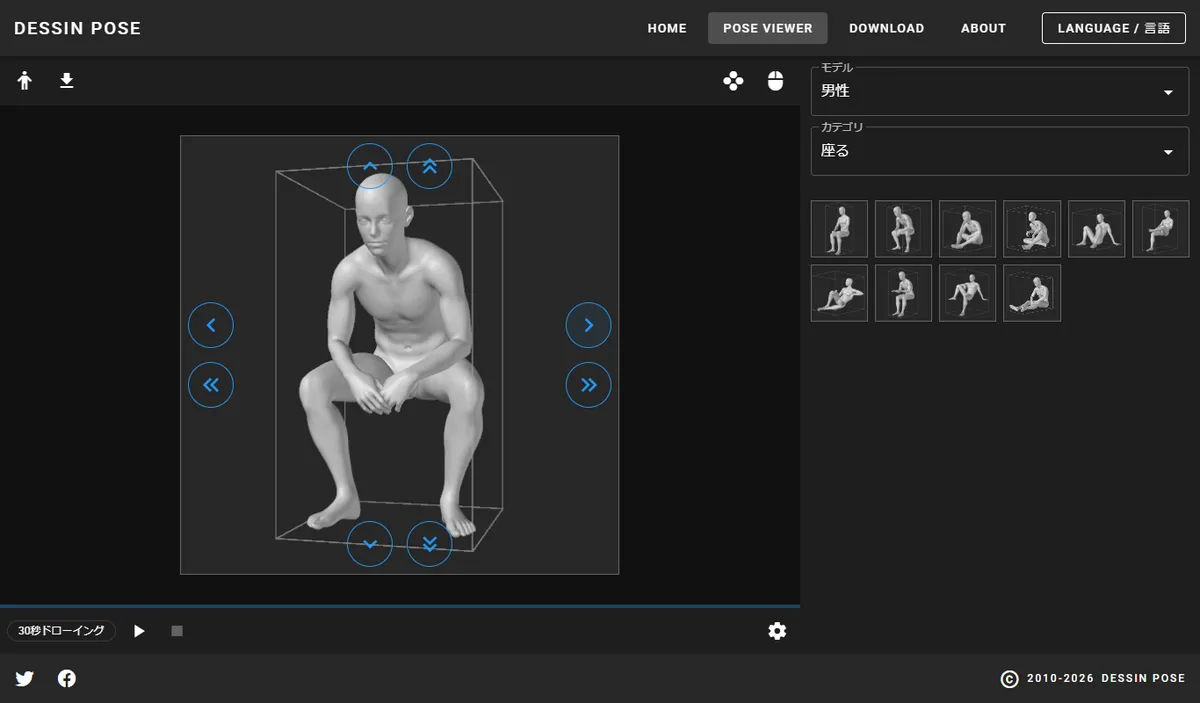Rotate pose left fast with double left chevron
Screen dimensions: 1200x703
[x=211, y=385]
